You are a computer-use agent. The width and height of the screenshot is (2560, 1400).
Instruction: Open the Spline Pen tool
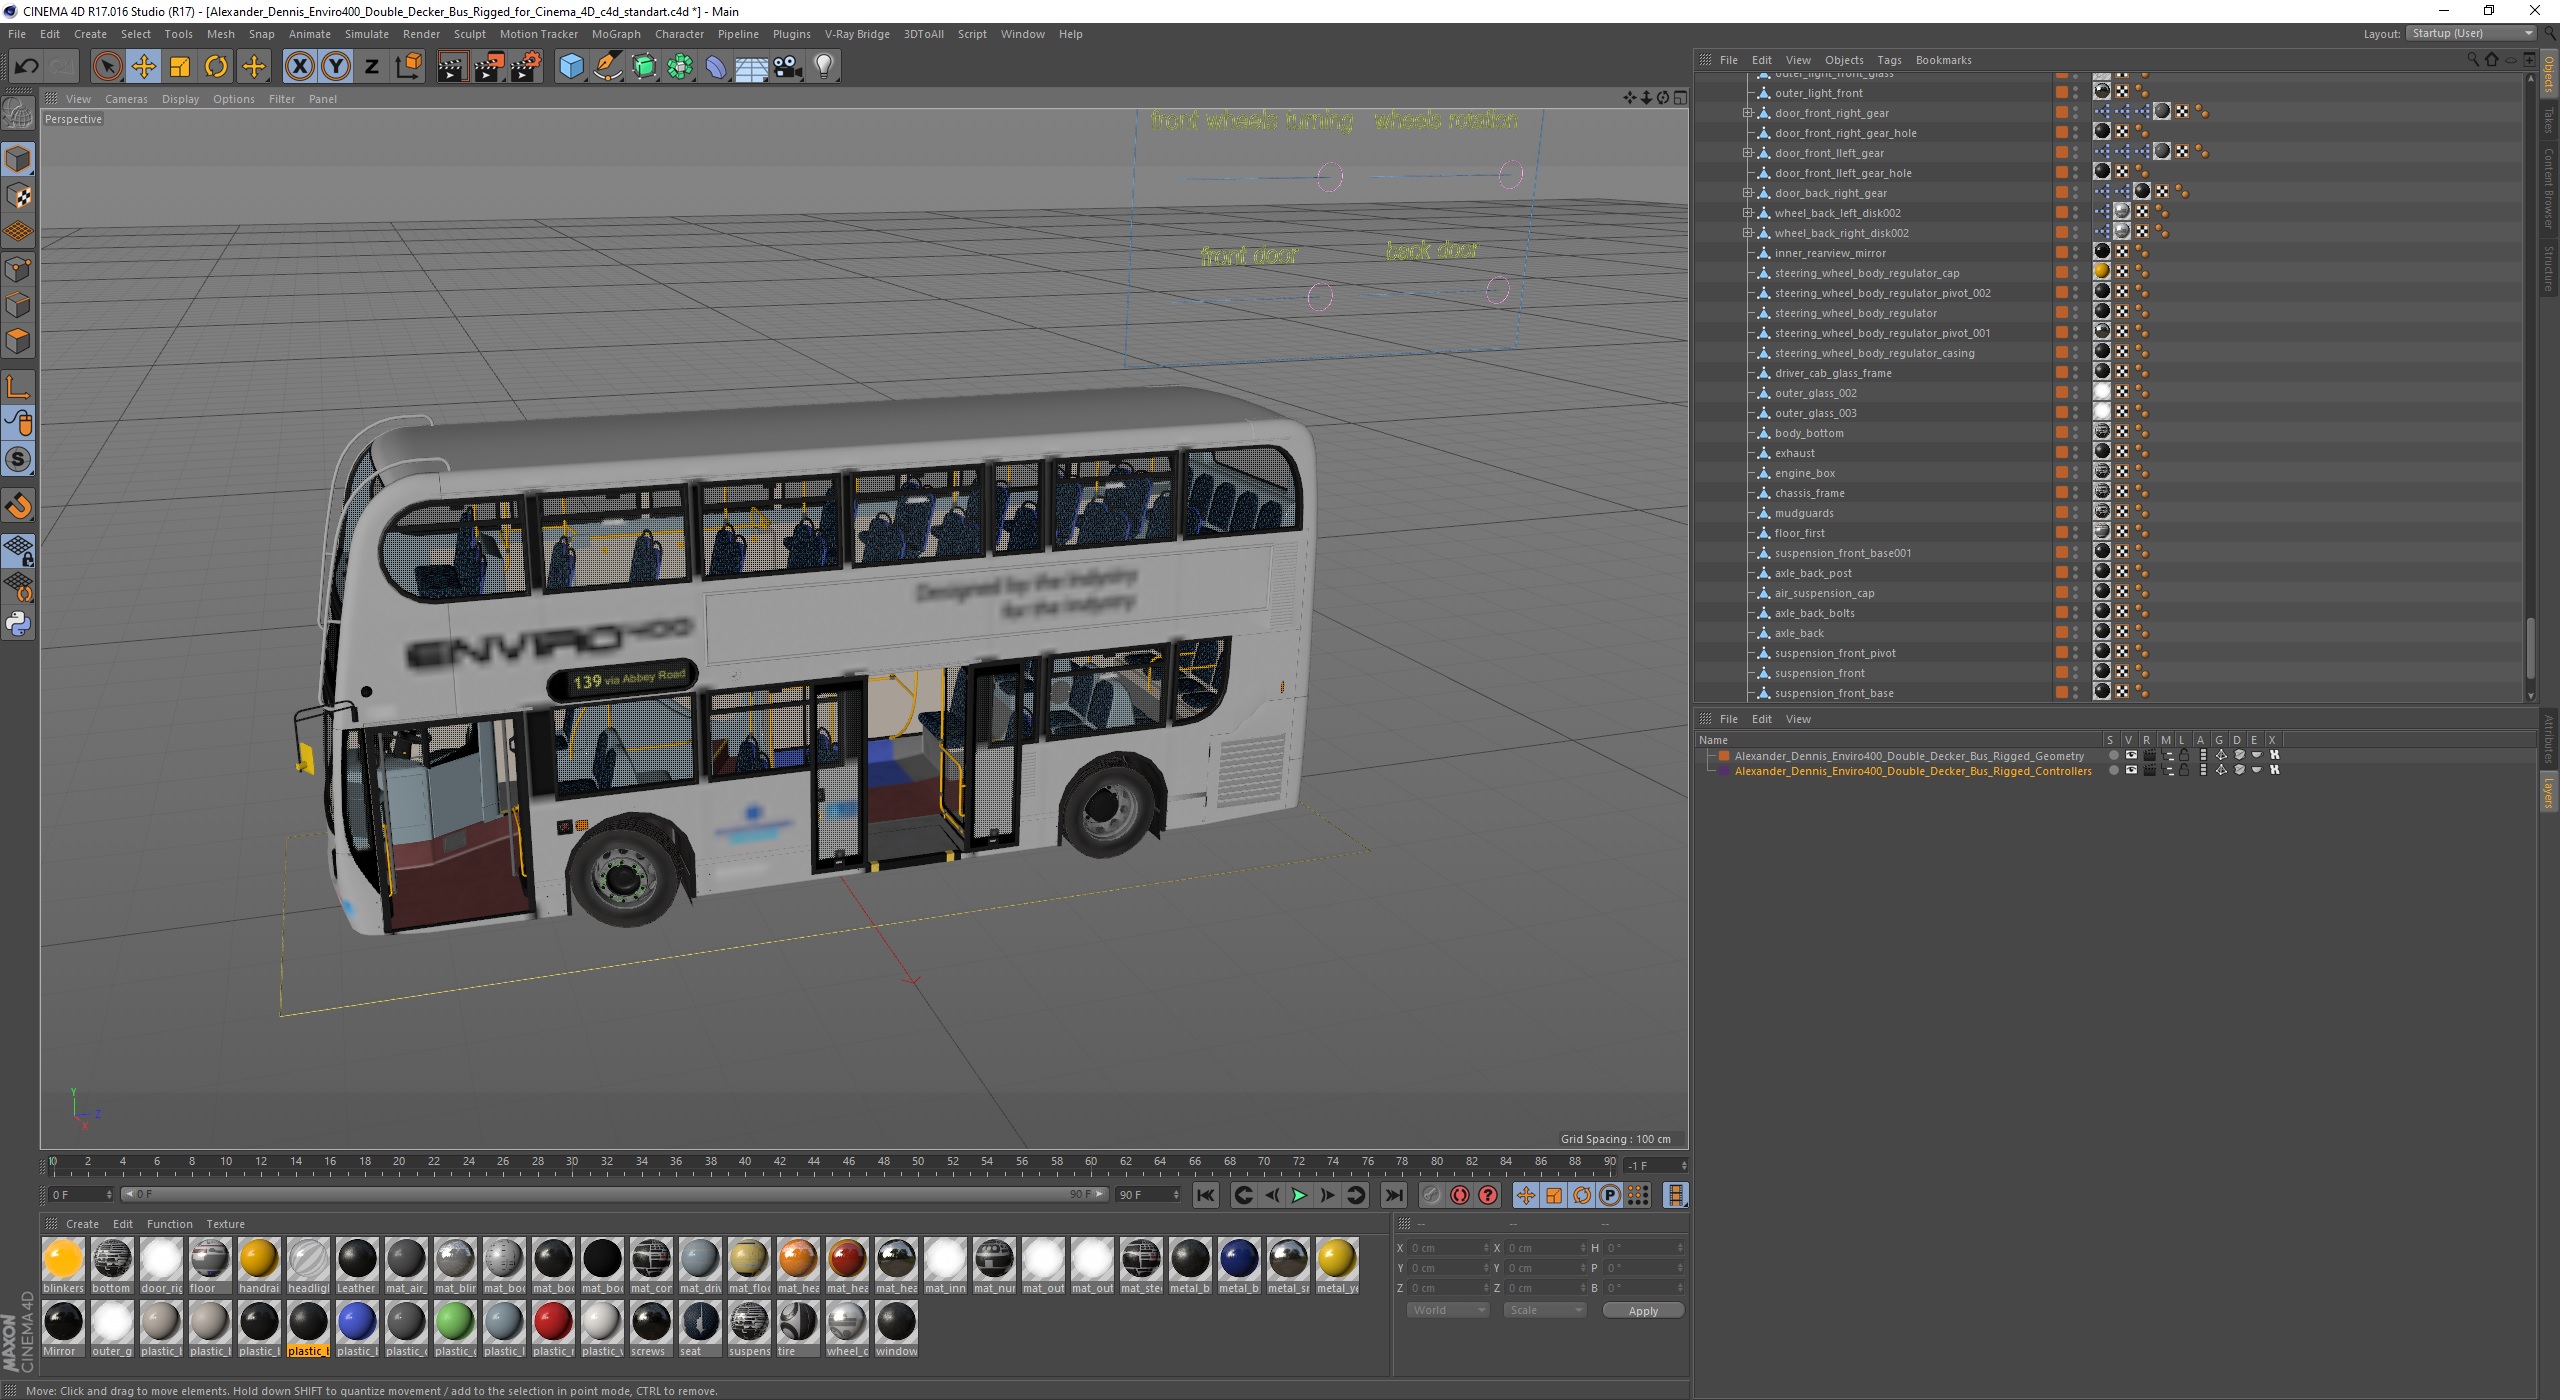pos(608,67)
